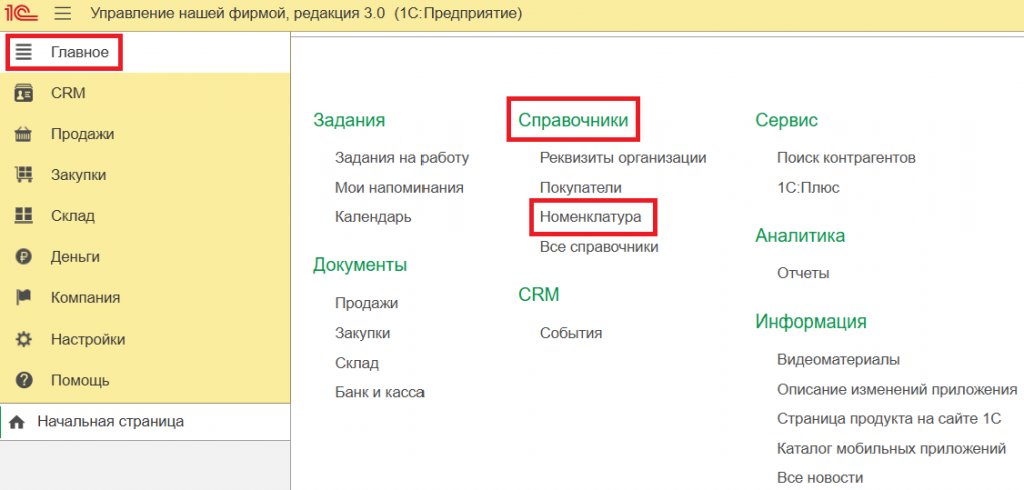The width and height of the screenshot is (1024, 490).
Task: Click the green CRM group heading
Action: tap(539, 295)
